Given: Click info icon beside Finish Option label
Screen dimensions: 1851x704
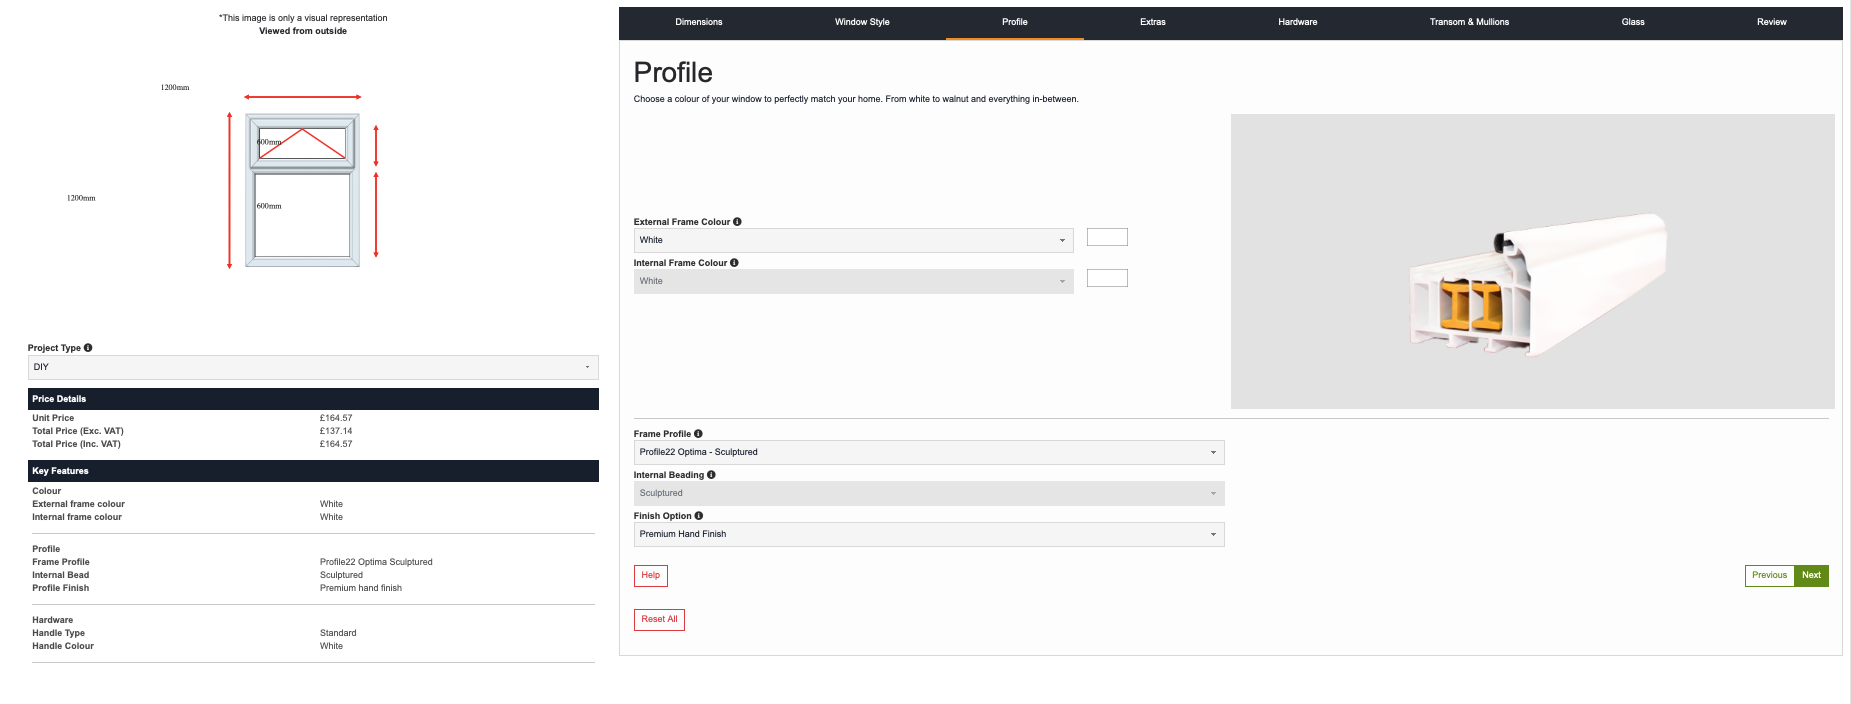Looking at the screenshot, I should 699,516.
